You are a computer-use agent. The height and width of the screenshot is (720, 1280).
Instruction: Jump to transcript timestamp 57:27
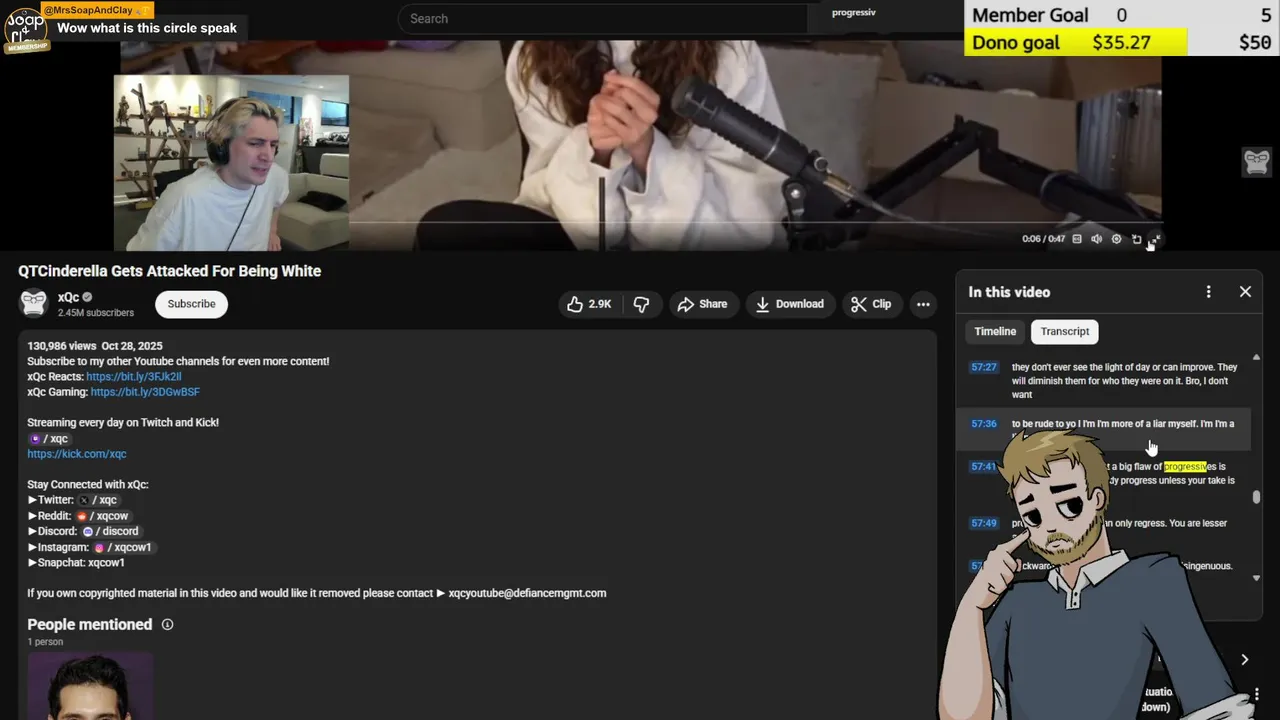(984, 367)
